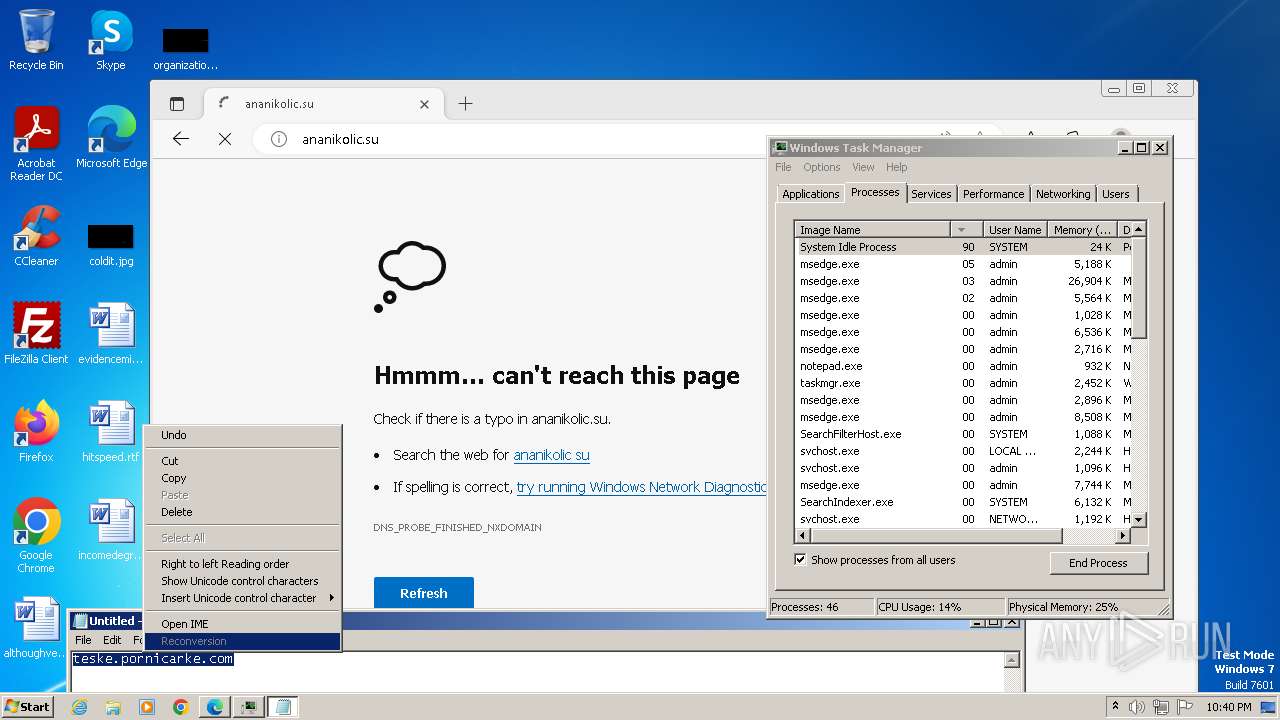Click the process list scroll-up arrow
The height and width of the screenshot is (720, 1280).
(x=1139, y=230)
